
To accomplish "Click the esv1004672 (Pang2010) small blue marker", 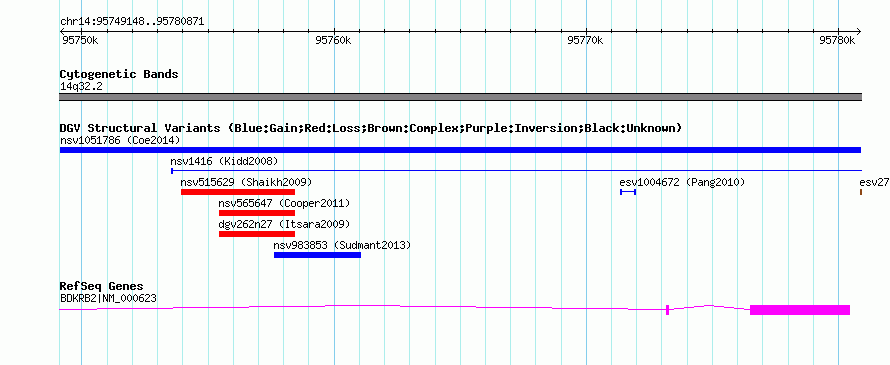I will pyautogui.click(x=628, y=192).
